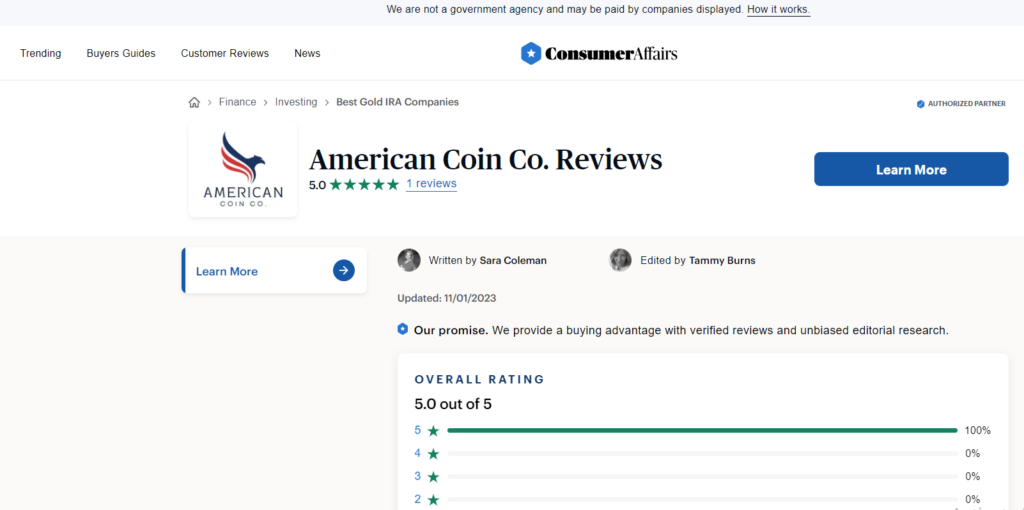Click the American Coin Co. Reviews heading
This screenshot has height=510, width=1024.
[x=485, y=160]
